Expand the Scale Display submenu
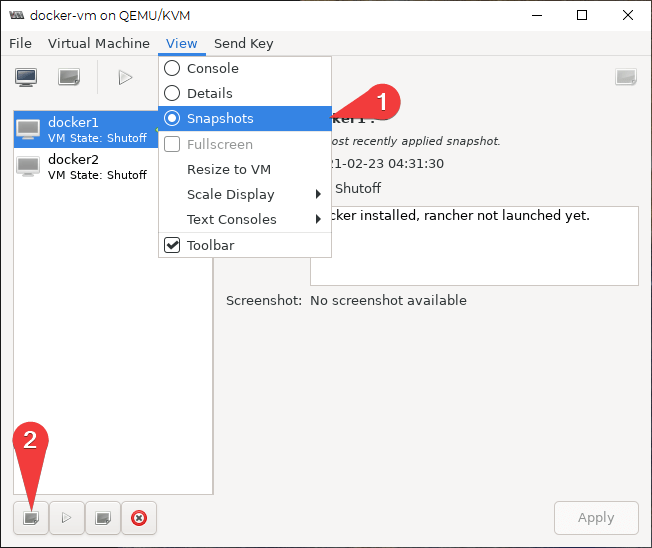This screenshot has height=548, width=652. coord(244,194)
